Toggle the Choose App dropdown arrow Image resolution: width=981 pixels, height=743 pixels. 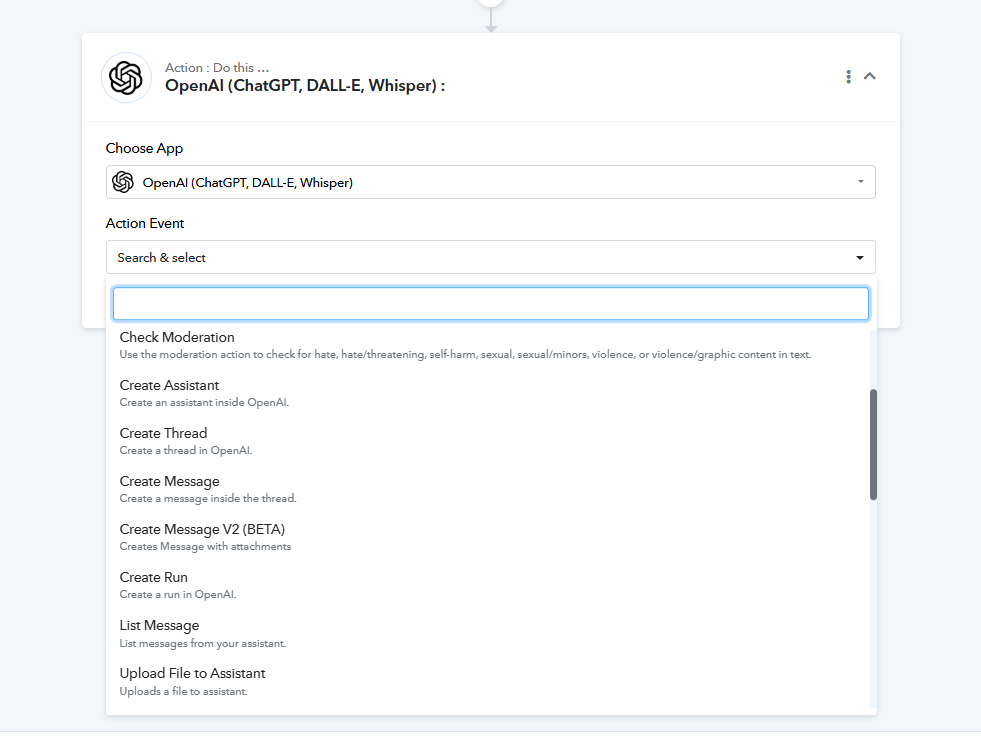click(861, 182)
